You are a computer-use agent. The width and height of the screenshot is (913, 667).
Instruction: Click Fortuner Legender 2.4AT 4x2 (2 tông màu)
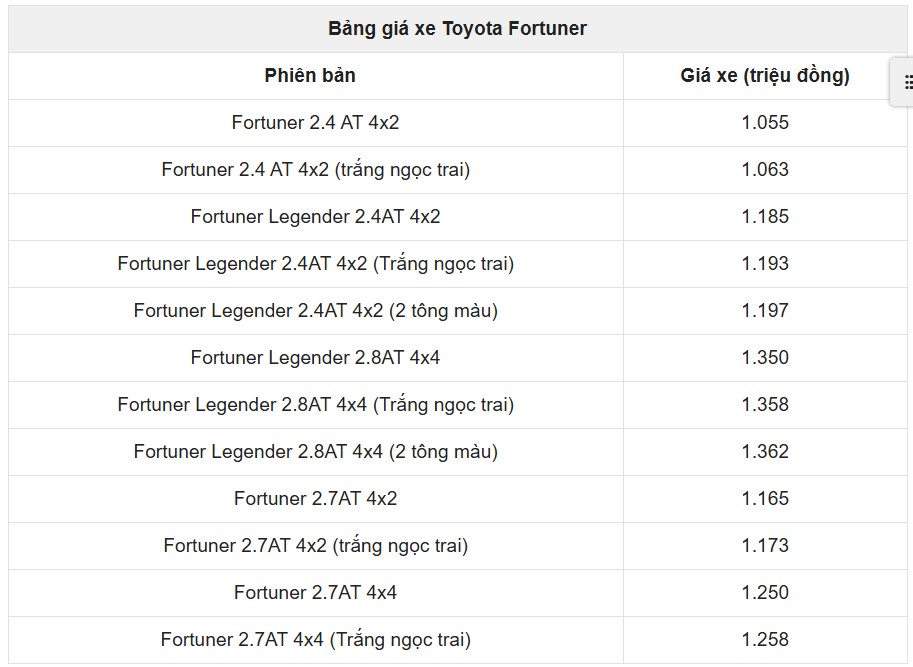pyautogui.click(x=316, y=311)
